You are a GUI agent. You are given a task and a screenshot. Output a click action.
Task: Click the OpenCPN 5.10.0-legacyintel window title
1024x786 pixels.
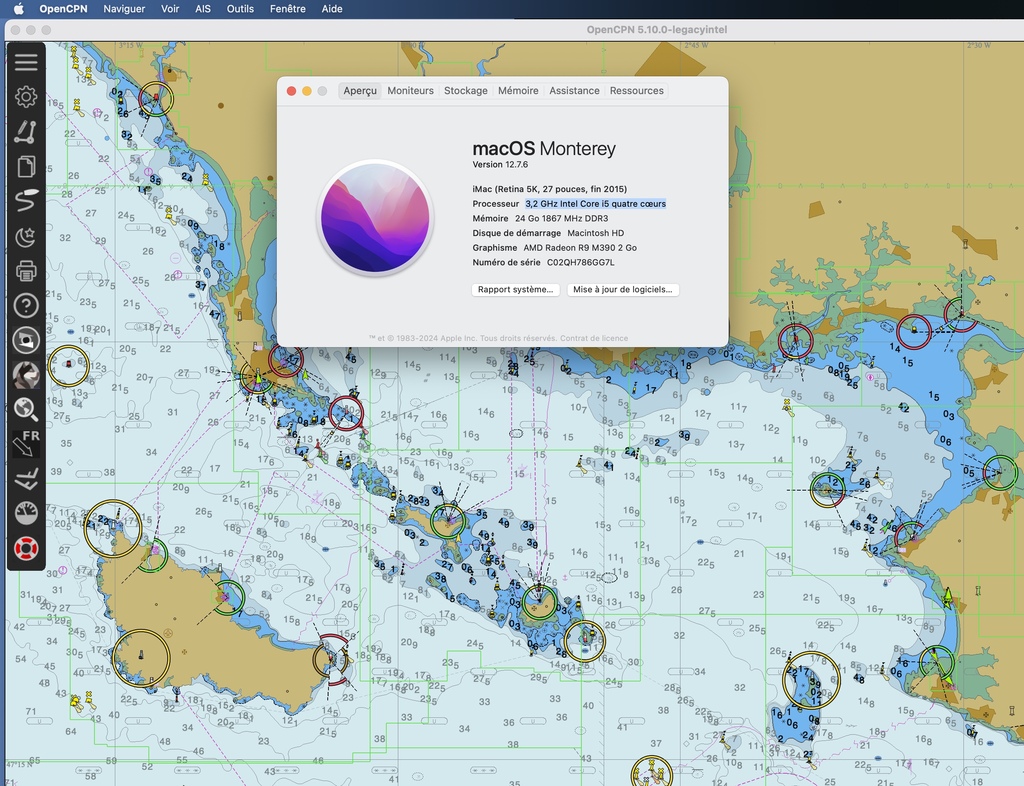[x=656, y=29]
